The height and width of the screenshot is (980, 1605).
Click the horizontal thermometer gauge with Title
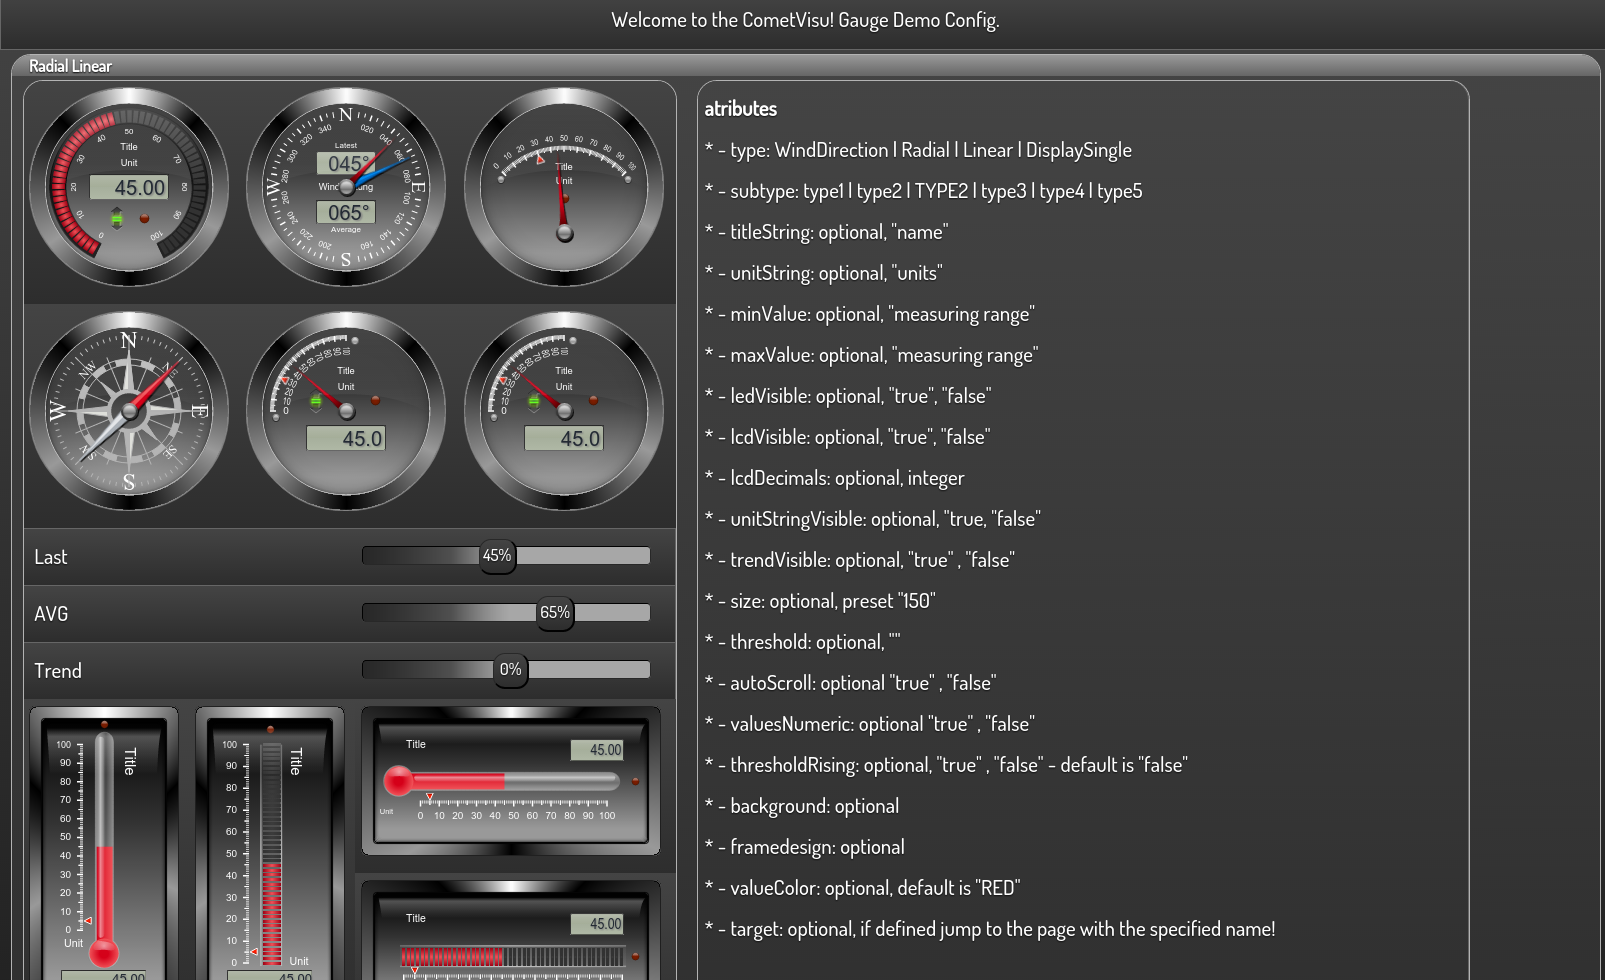pos(511,781)
